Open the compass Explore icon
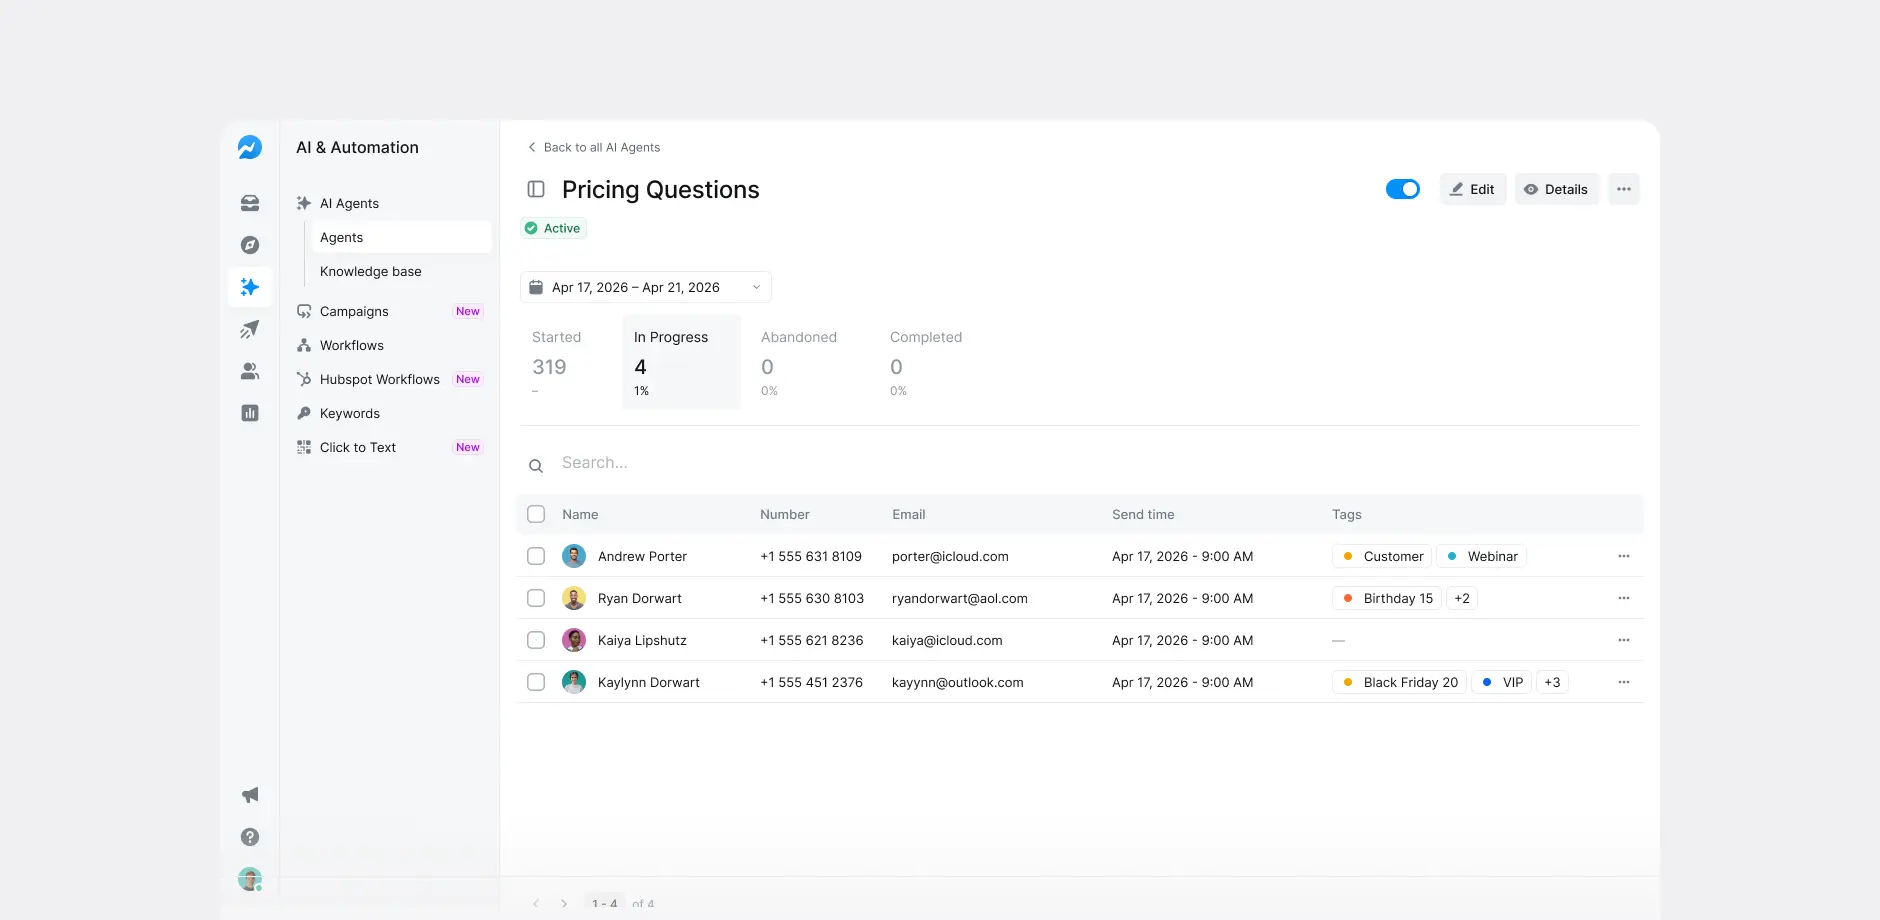The height and width of the screenshot is (920, 1880). click(250, 245)
